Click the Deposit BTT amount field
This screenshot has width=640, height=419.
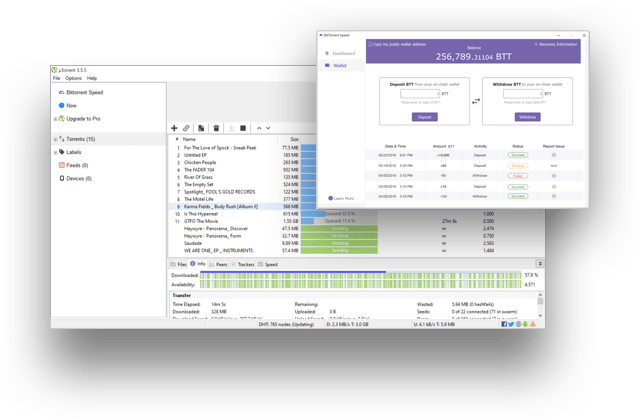pos(420,94)
